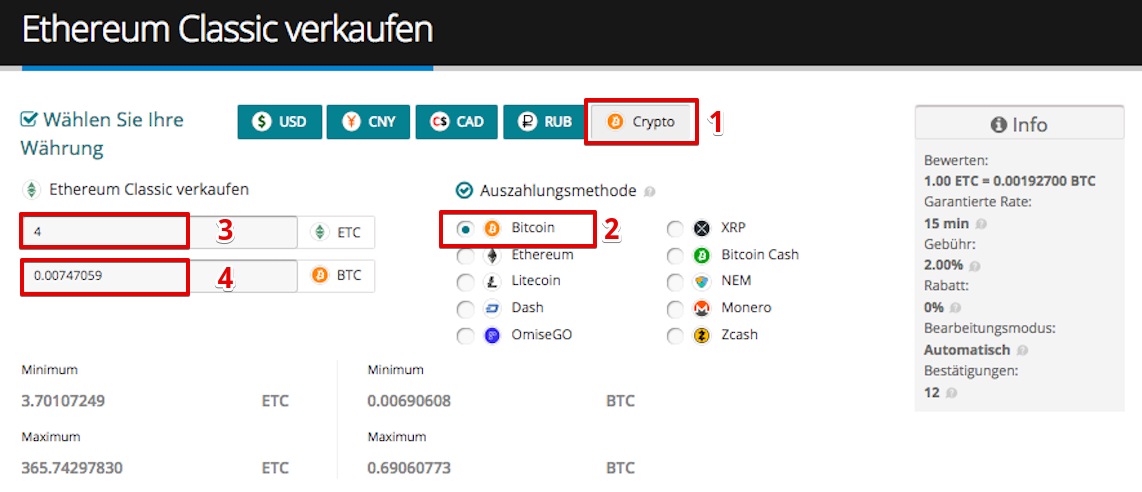Click the ETC icon beside the amount field
The width and height of the screenshot is (1142, 492).
(319, 233)
